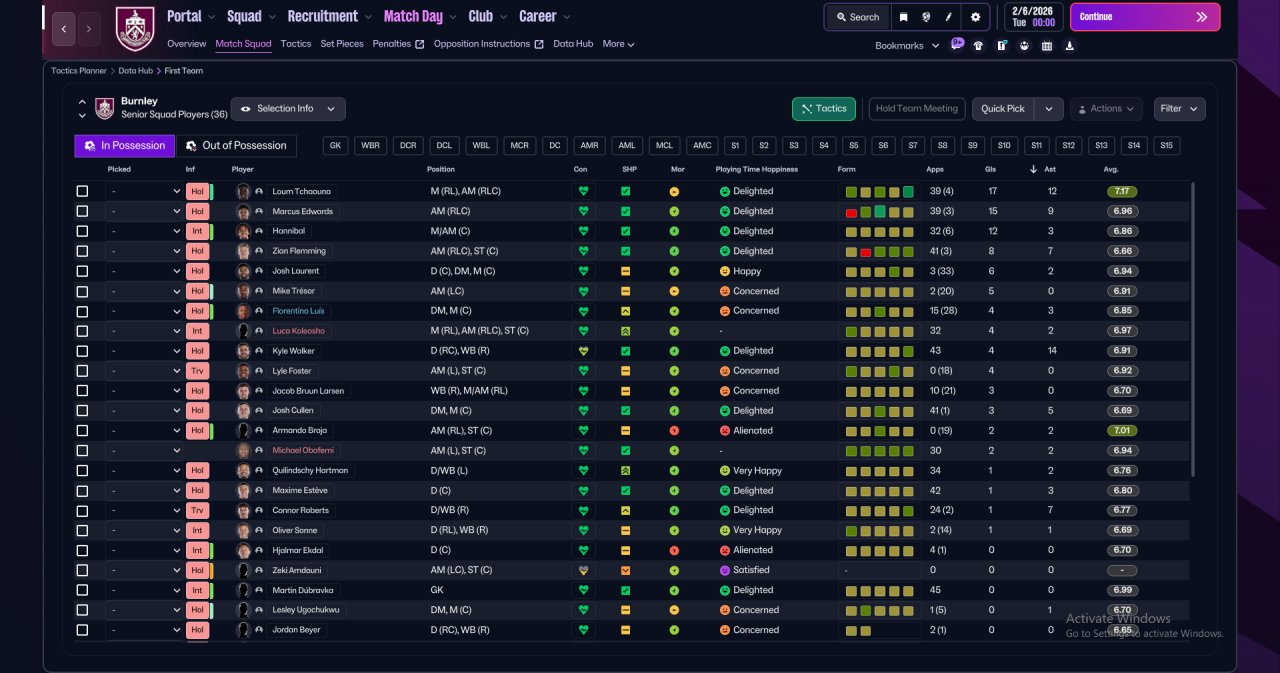1280x673 pixels.
Task: Click the pencil edit icon in top bar
Action: (949, 17)
